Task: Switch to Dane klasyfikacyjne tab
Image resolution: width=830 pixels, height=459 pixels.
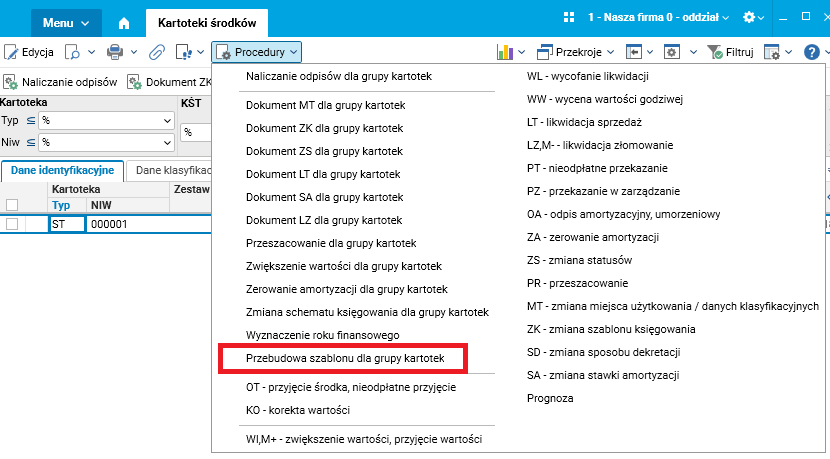Action: click(x=169, y=170)
